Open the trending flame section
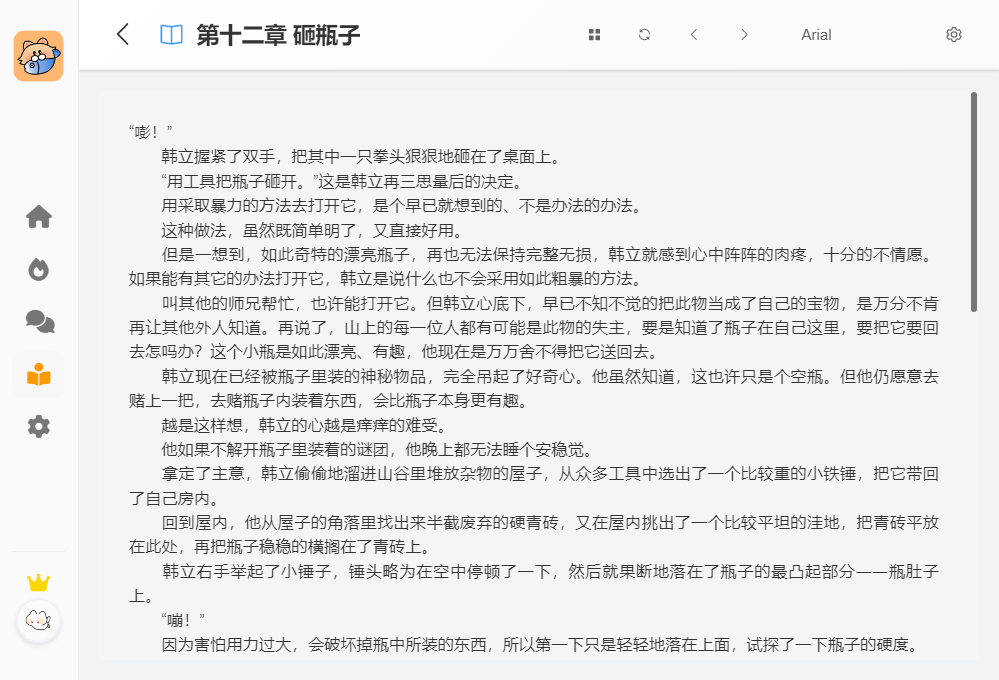This screenshot has width=999, height=680. [39, 269]
